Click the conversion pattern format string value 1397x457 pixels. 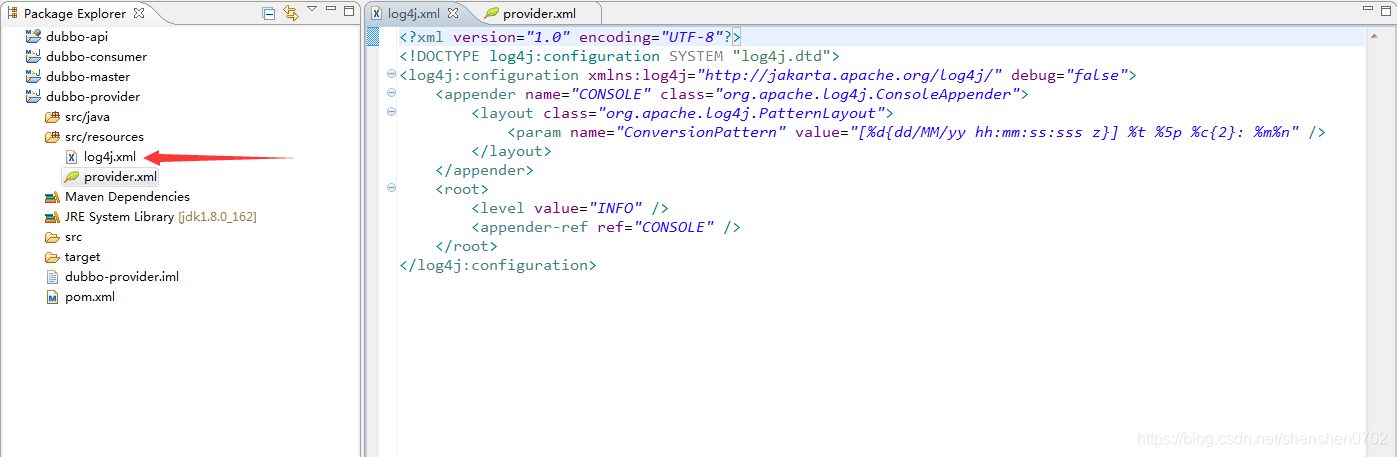click(x=1075, y=132)
